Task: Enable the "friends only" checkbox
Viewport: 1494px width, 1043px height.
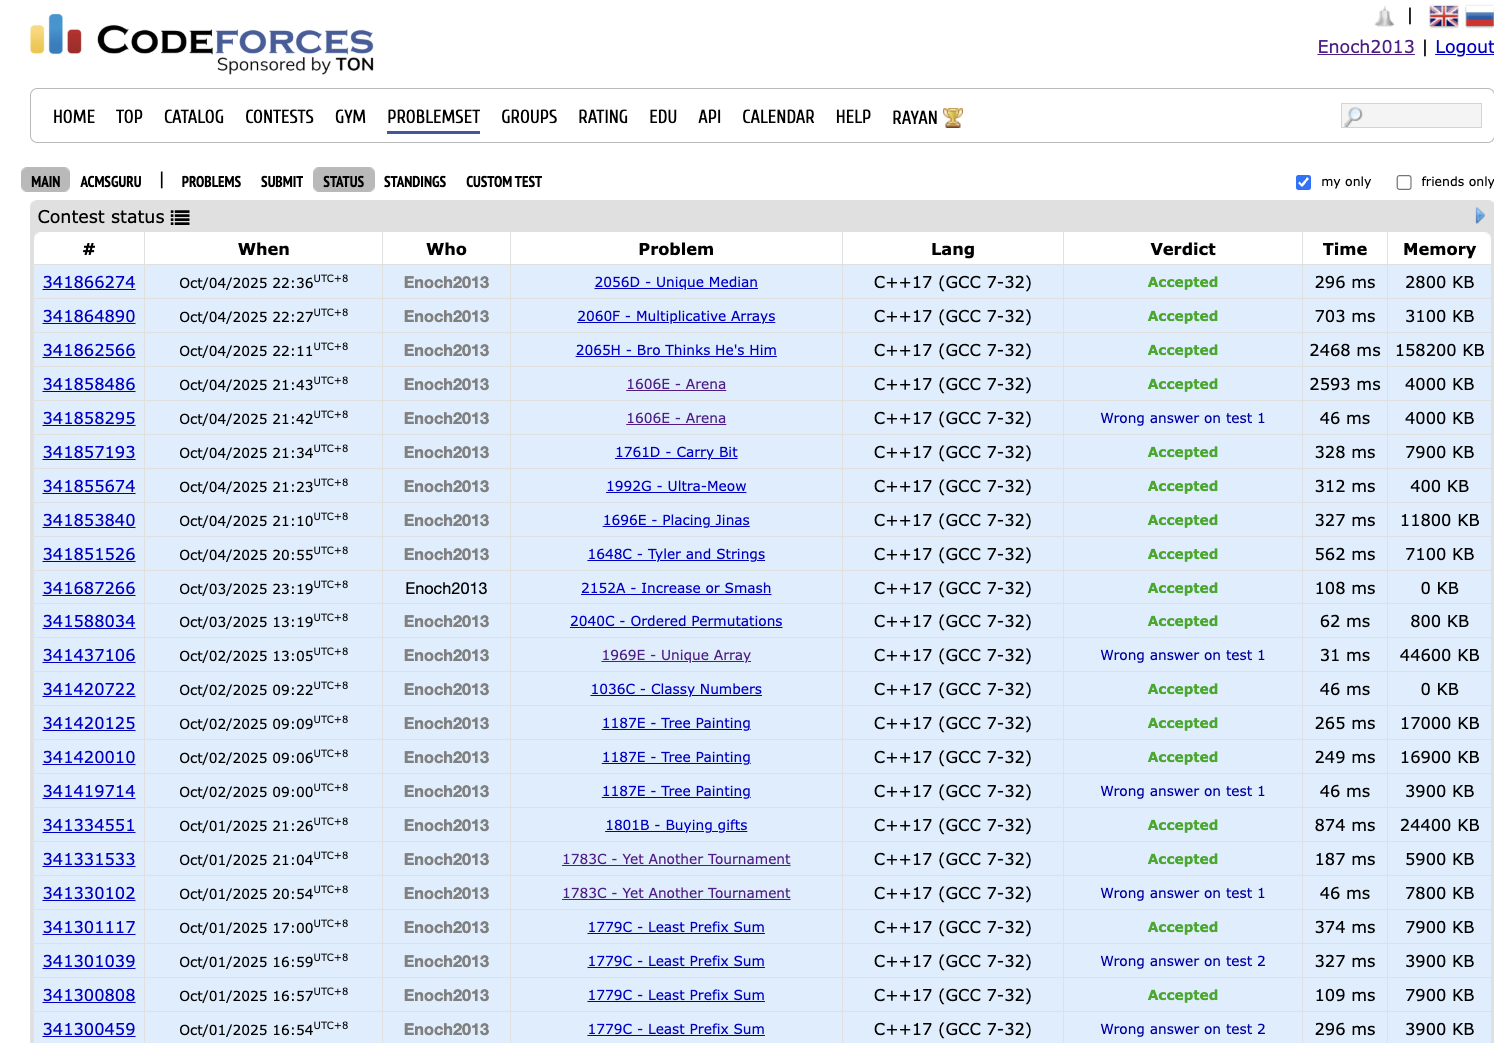Action: [1404, 182]
